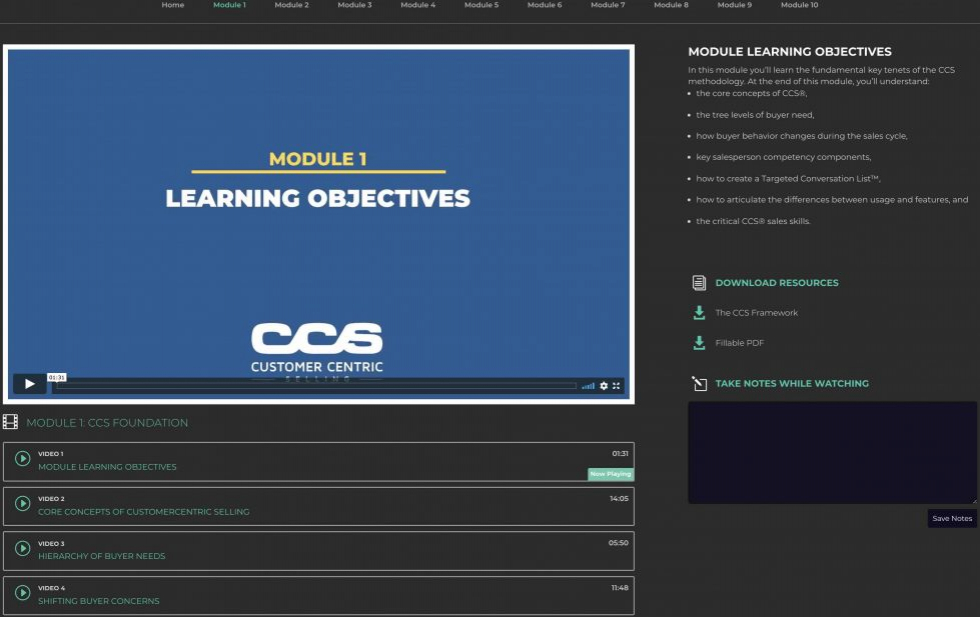Click the 01:31 duration of Video 1
This screenshot has height=617, width=980.
[620, 454]
